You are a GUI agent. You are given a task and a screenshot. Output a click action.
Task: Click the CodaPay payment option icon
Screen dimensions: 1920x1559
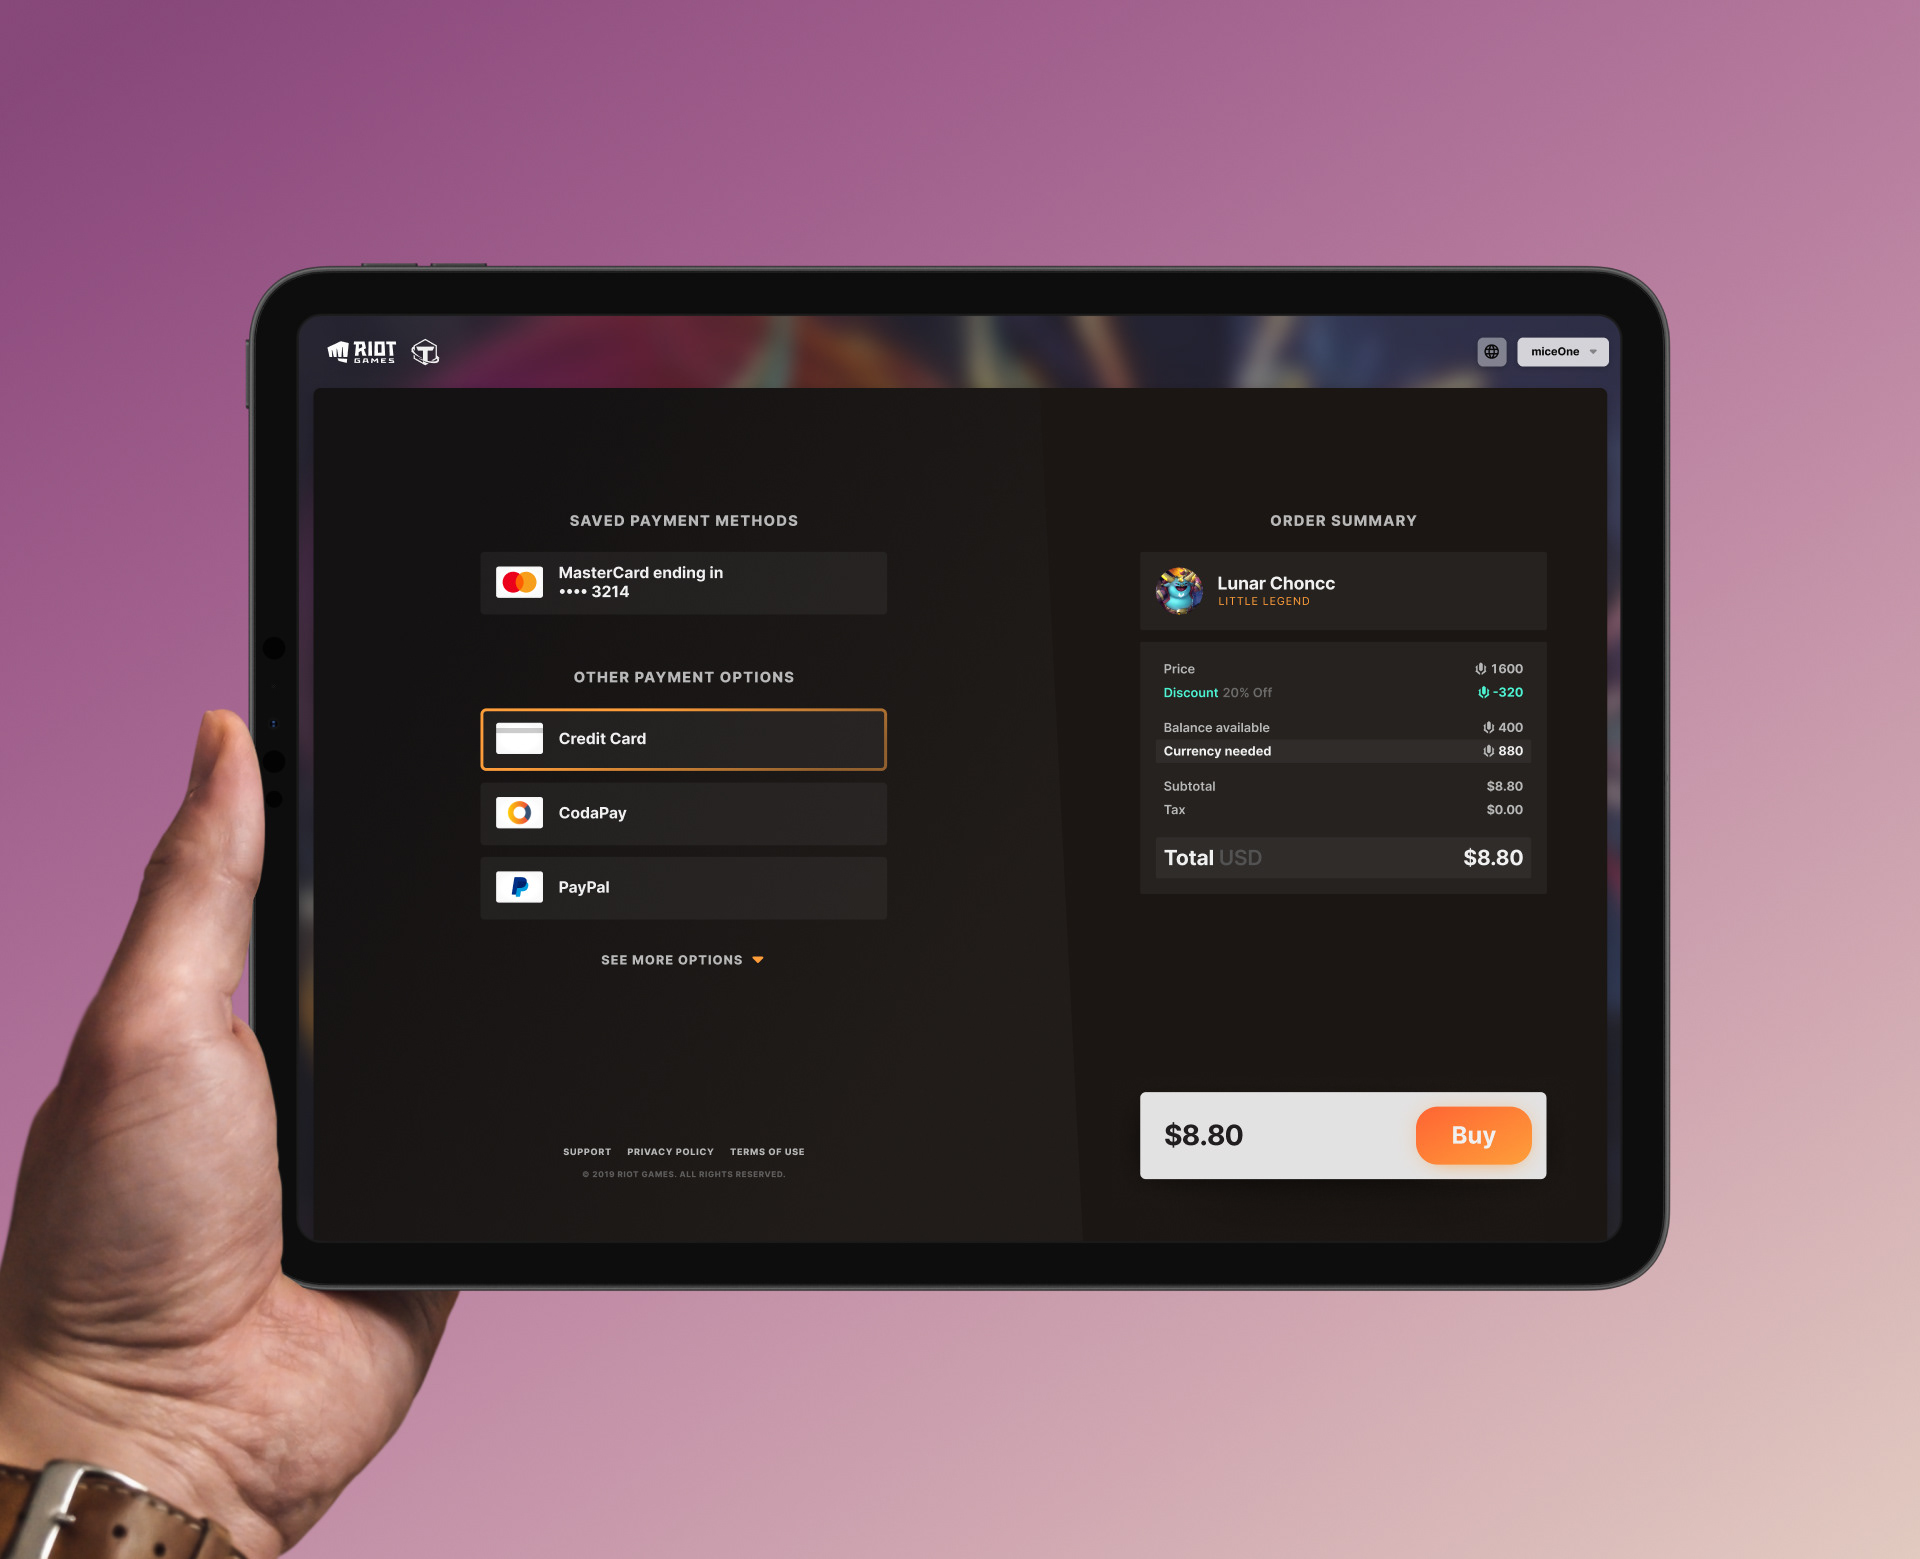pos(520,811)
